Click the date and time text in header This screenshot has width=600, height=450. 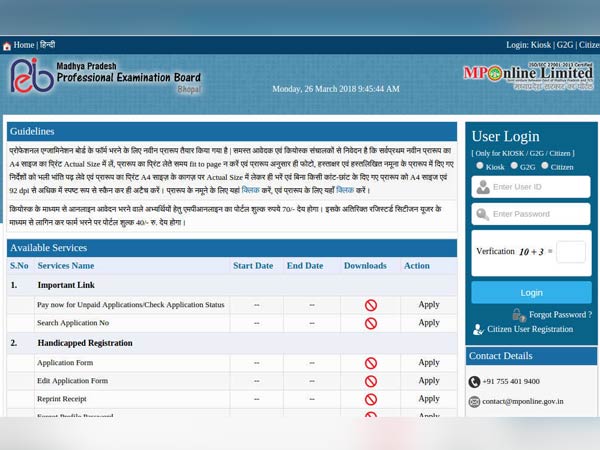point(336,89)
